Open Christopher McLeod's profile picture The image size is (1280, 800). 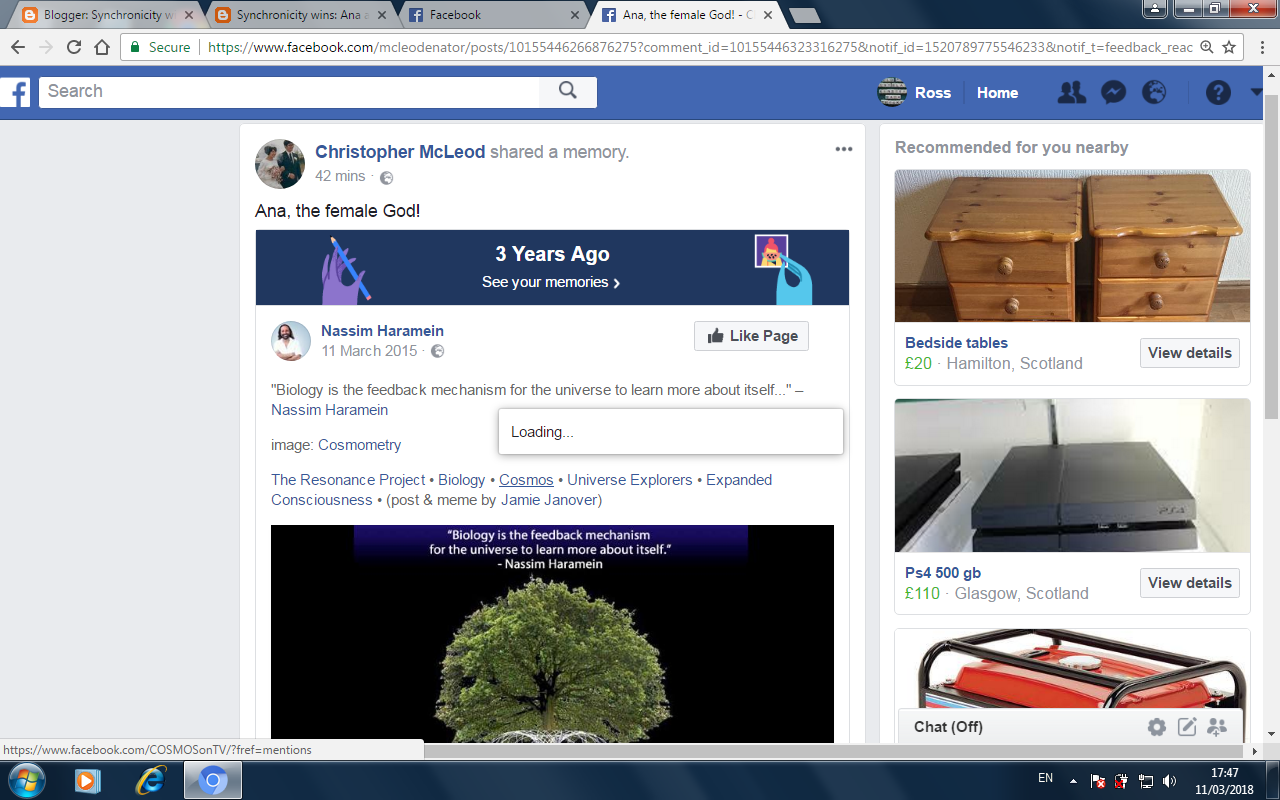280,164
